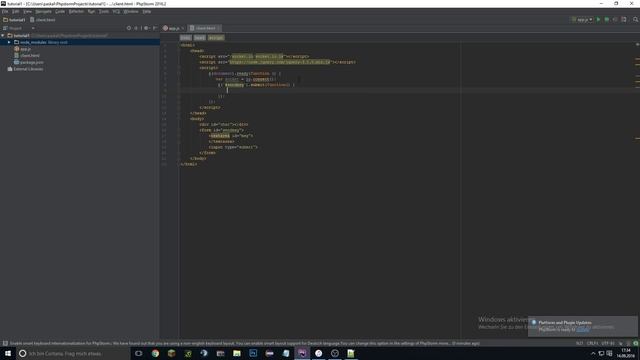Open the Refactor menu
The height and width of the screenshot is (360, 640).
76,11
